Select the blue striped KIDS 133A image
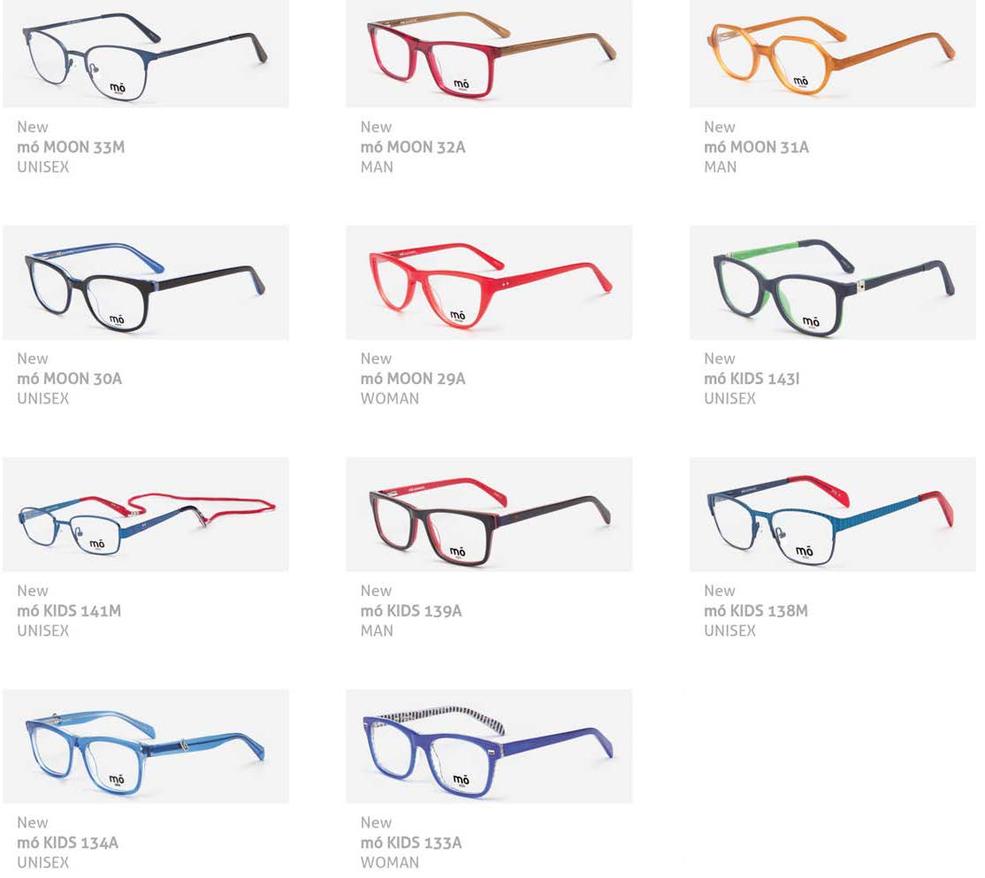Image resolution: width=985 pixels, height=878 pixels. [x=489, y=746]
